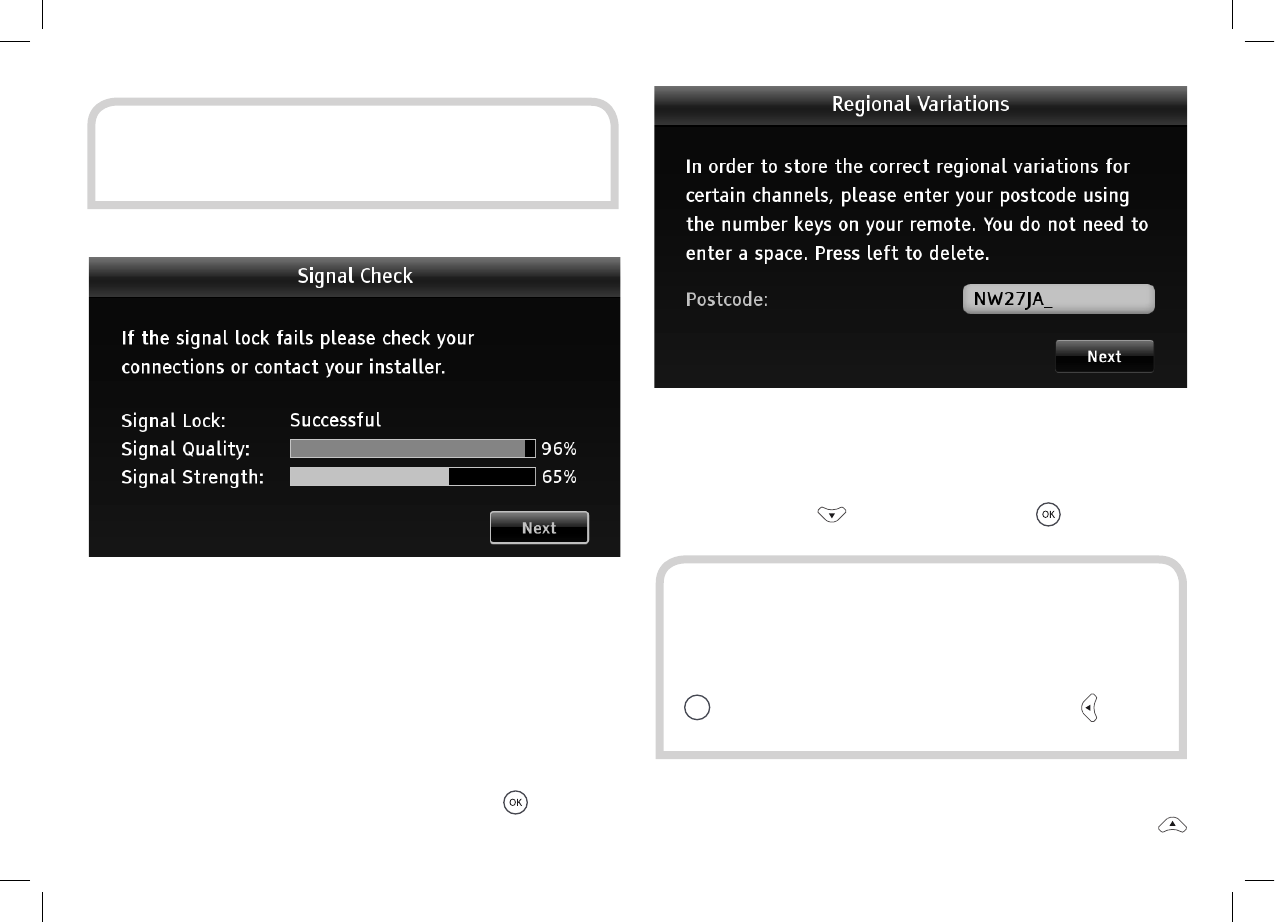Click the left arrow remote key icon

pos(1089,709)
